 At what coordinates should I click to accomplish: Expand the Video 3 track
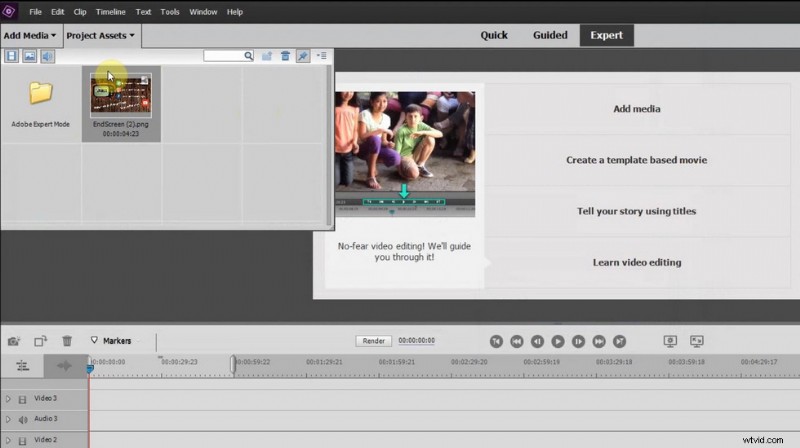(x=8, y=399)
